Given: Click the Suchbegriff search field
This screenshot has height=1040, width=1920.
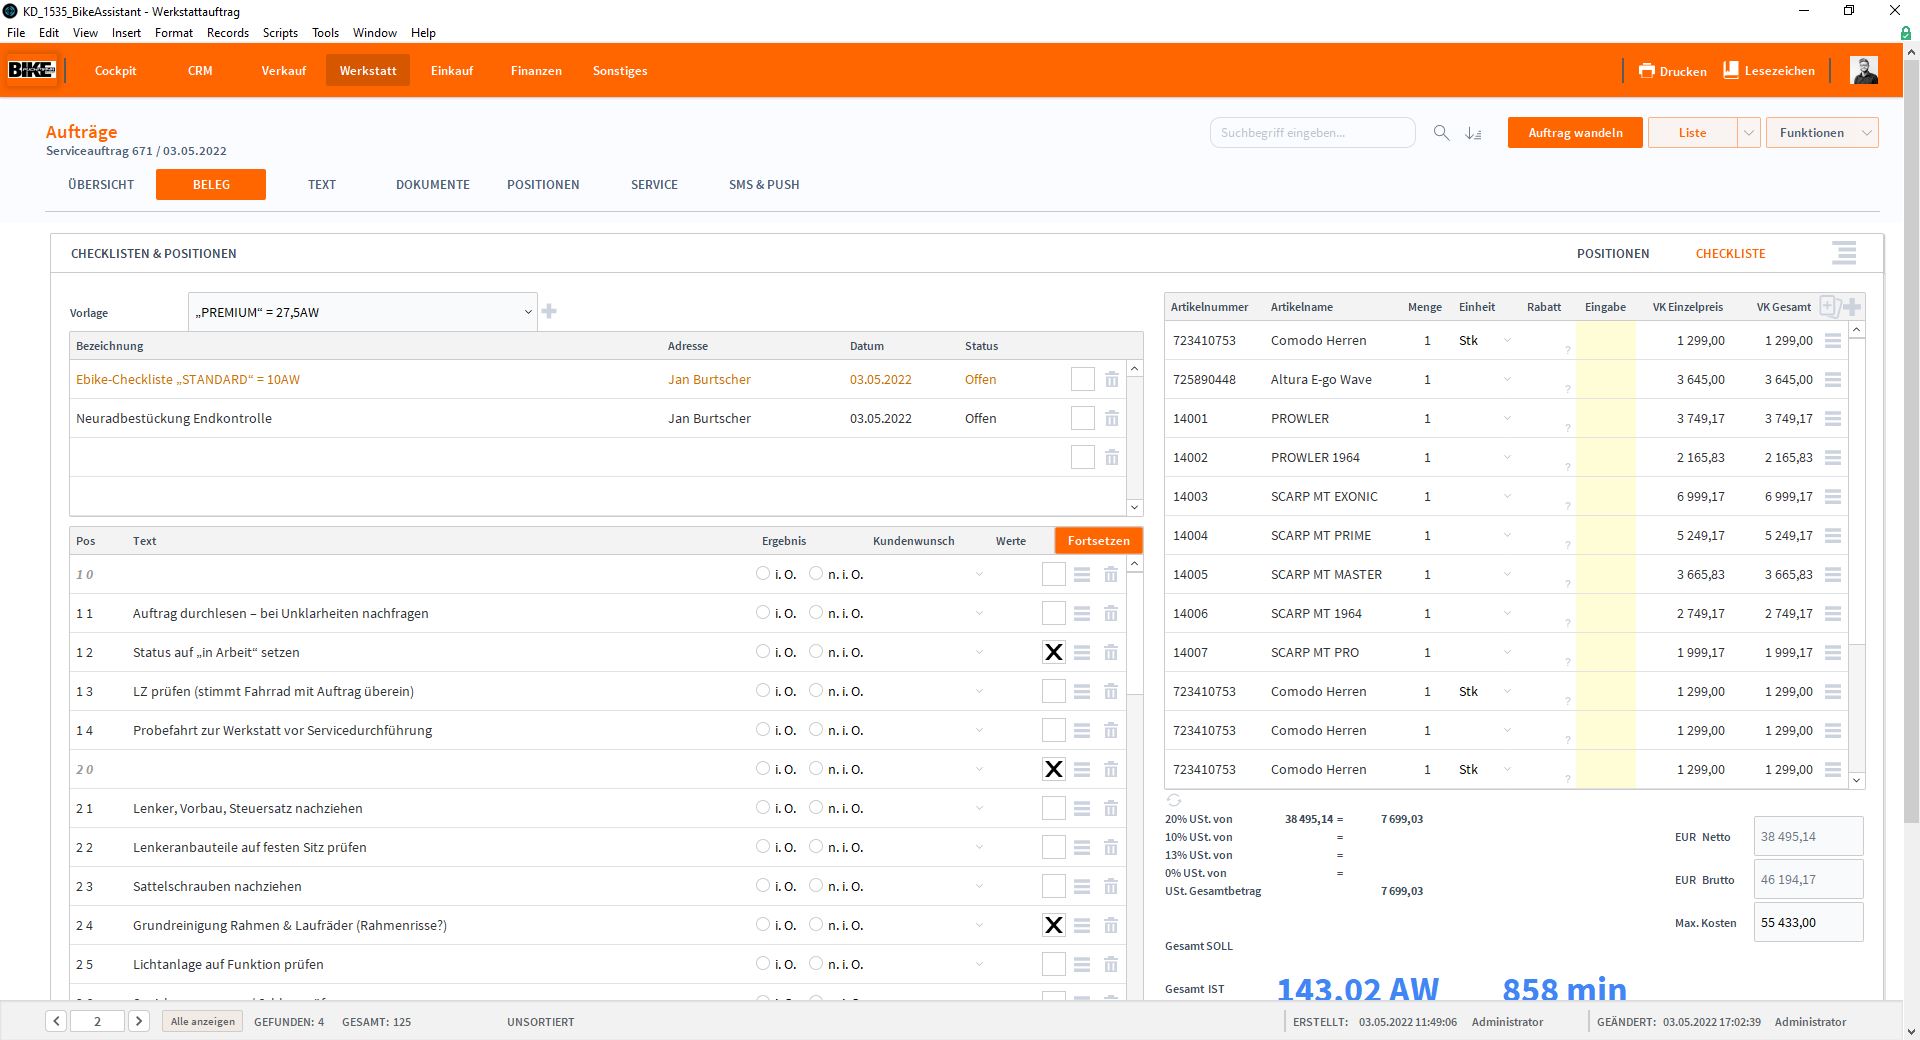Looking at the screenshot, I should [x=1311, y=133].
